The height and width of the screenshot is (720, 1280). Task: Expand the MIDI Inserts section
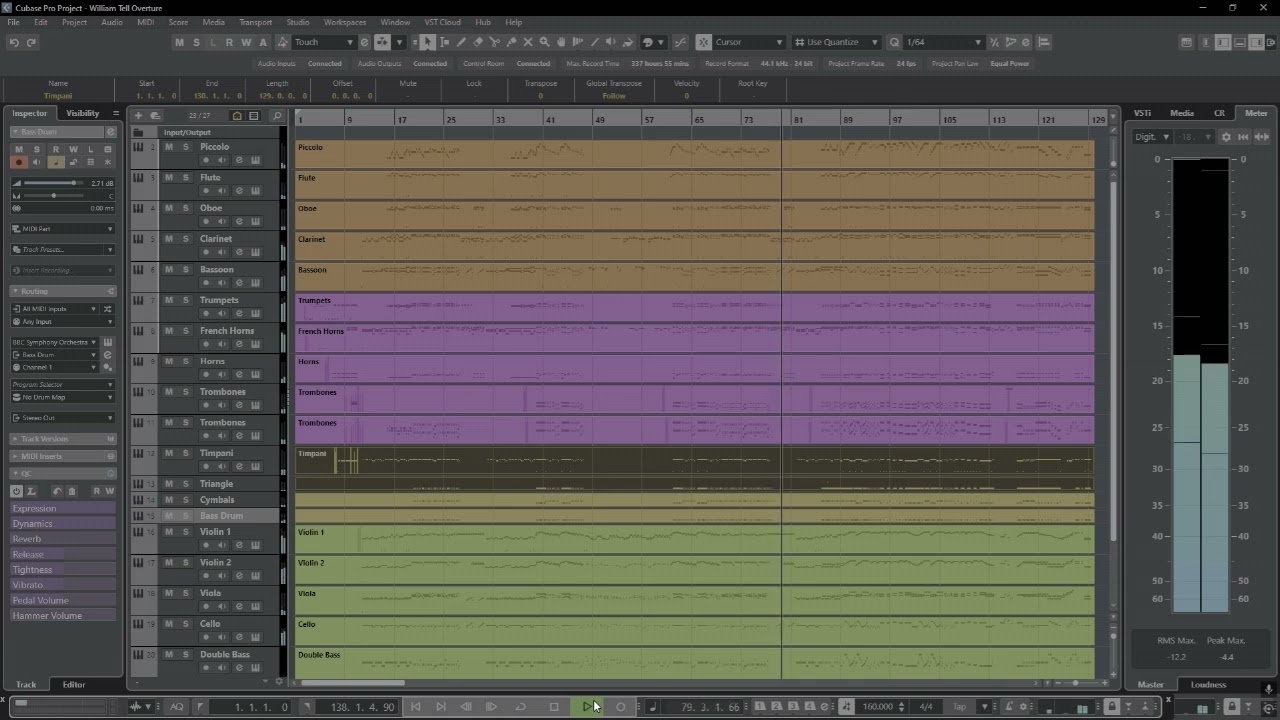click(63, 456)
